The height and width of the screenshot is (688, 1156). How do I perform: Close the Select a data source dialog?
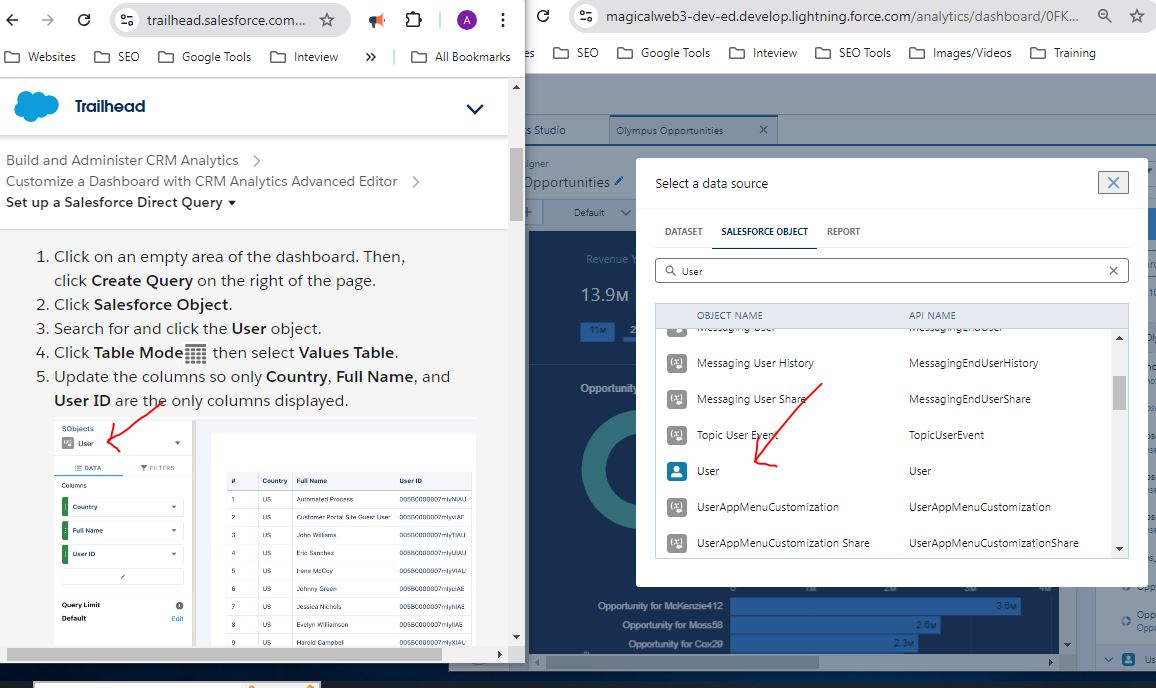(x=1113, y=182)
